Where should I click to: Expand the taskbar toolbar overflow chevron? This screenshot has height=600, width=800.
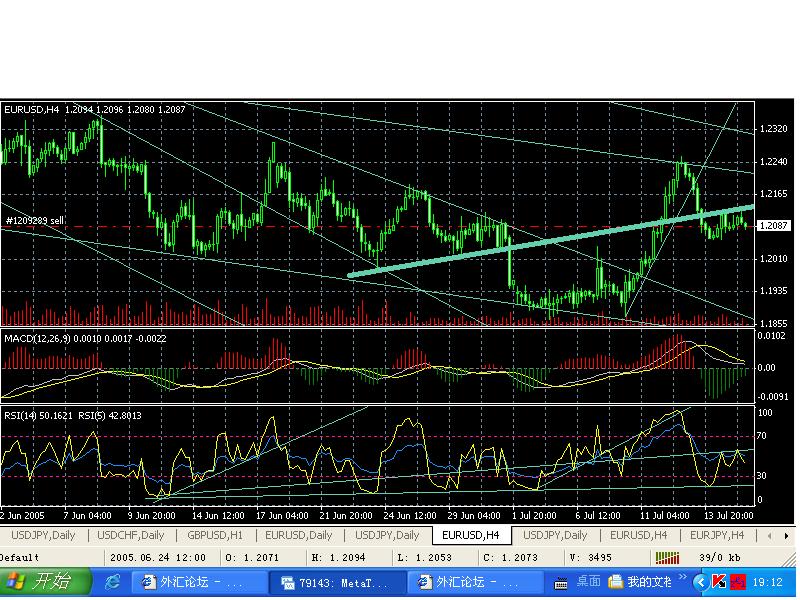click(683, 578)
